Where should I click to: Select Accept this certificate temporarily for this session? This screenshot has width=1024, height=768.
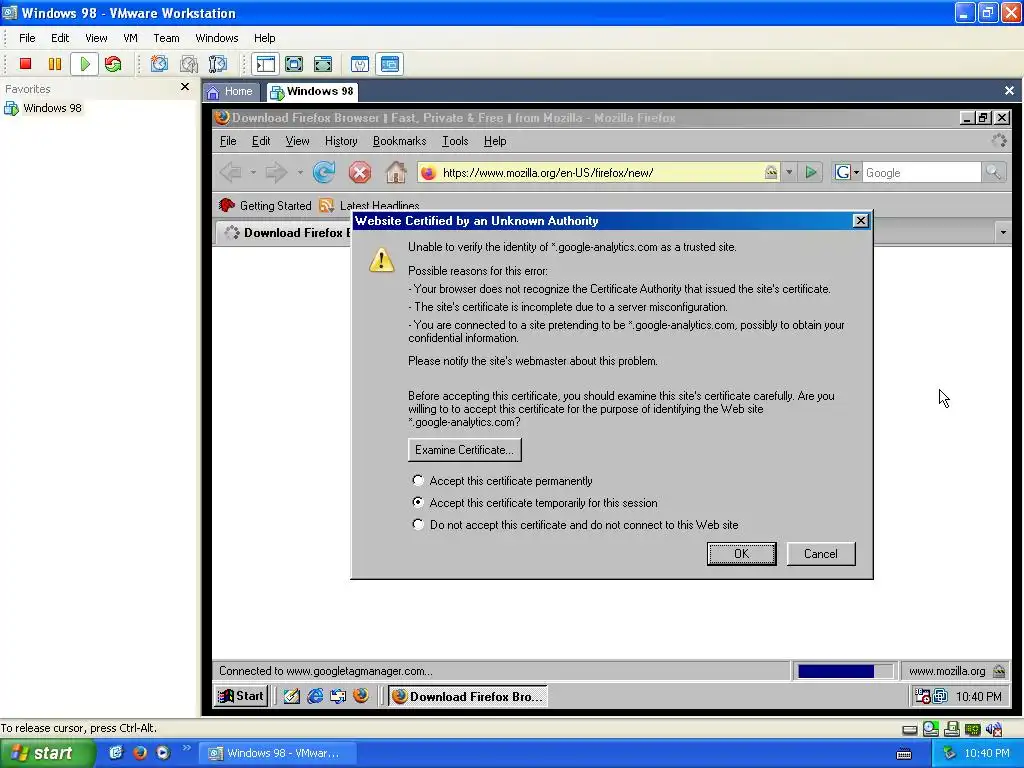click(x=536, y=503)
